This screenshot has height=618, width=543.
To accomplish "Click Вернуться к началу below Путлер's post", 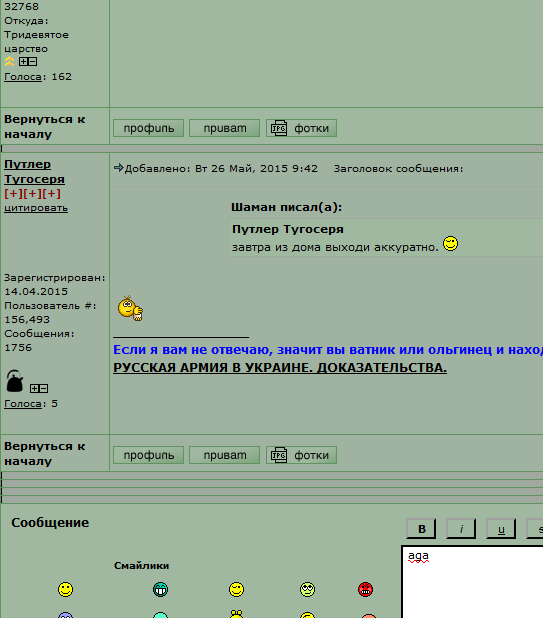I will (45, 454).
